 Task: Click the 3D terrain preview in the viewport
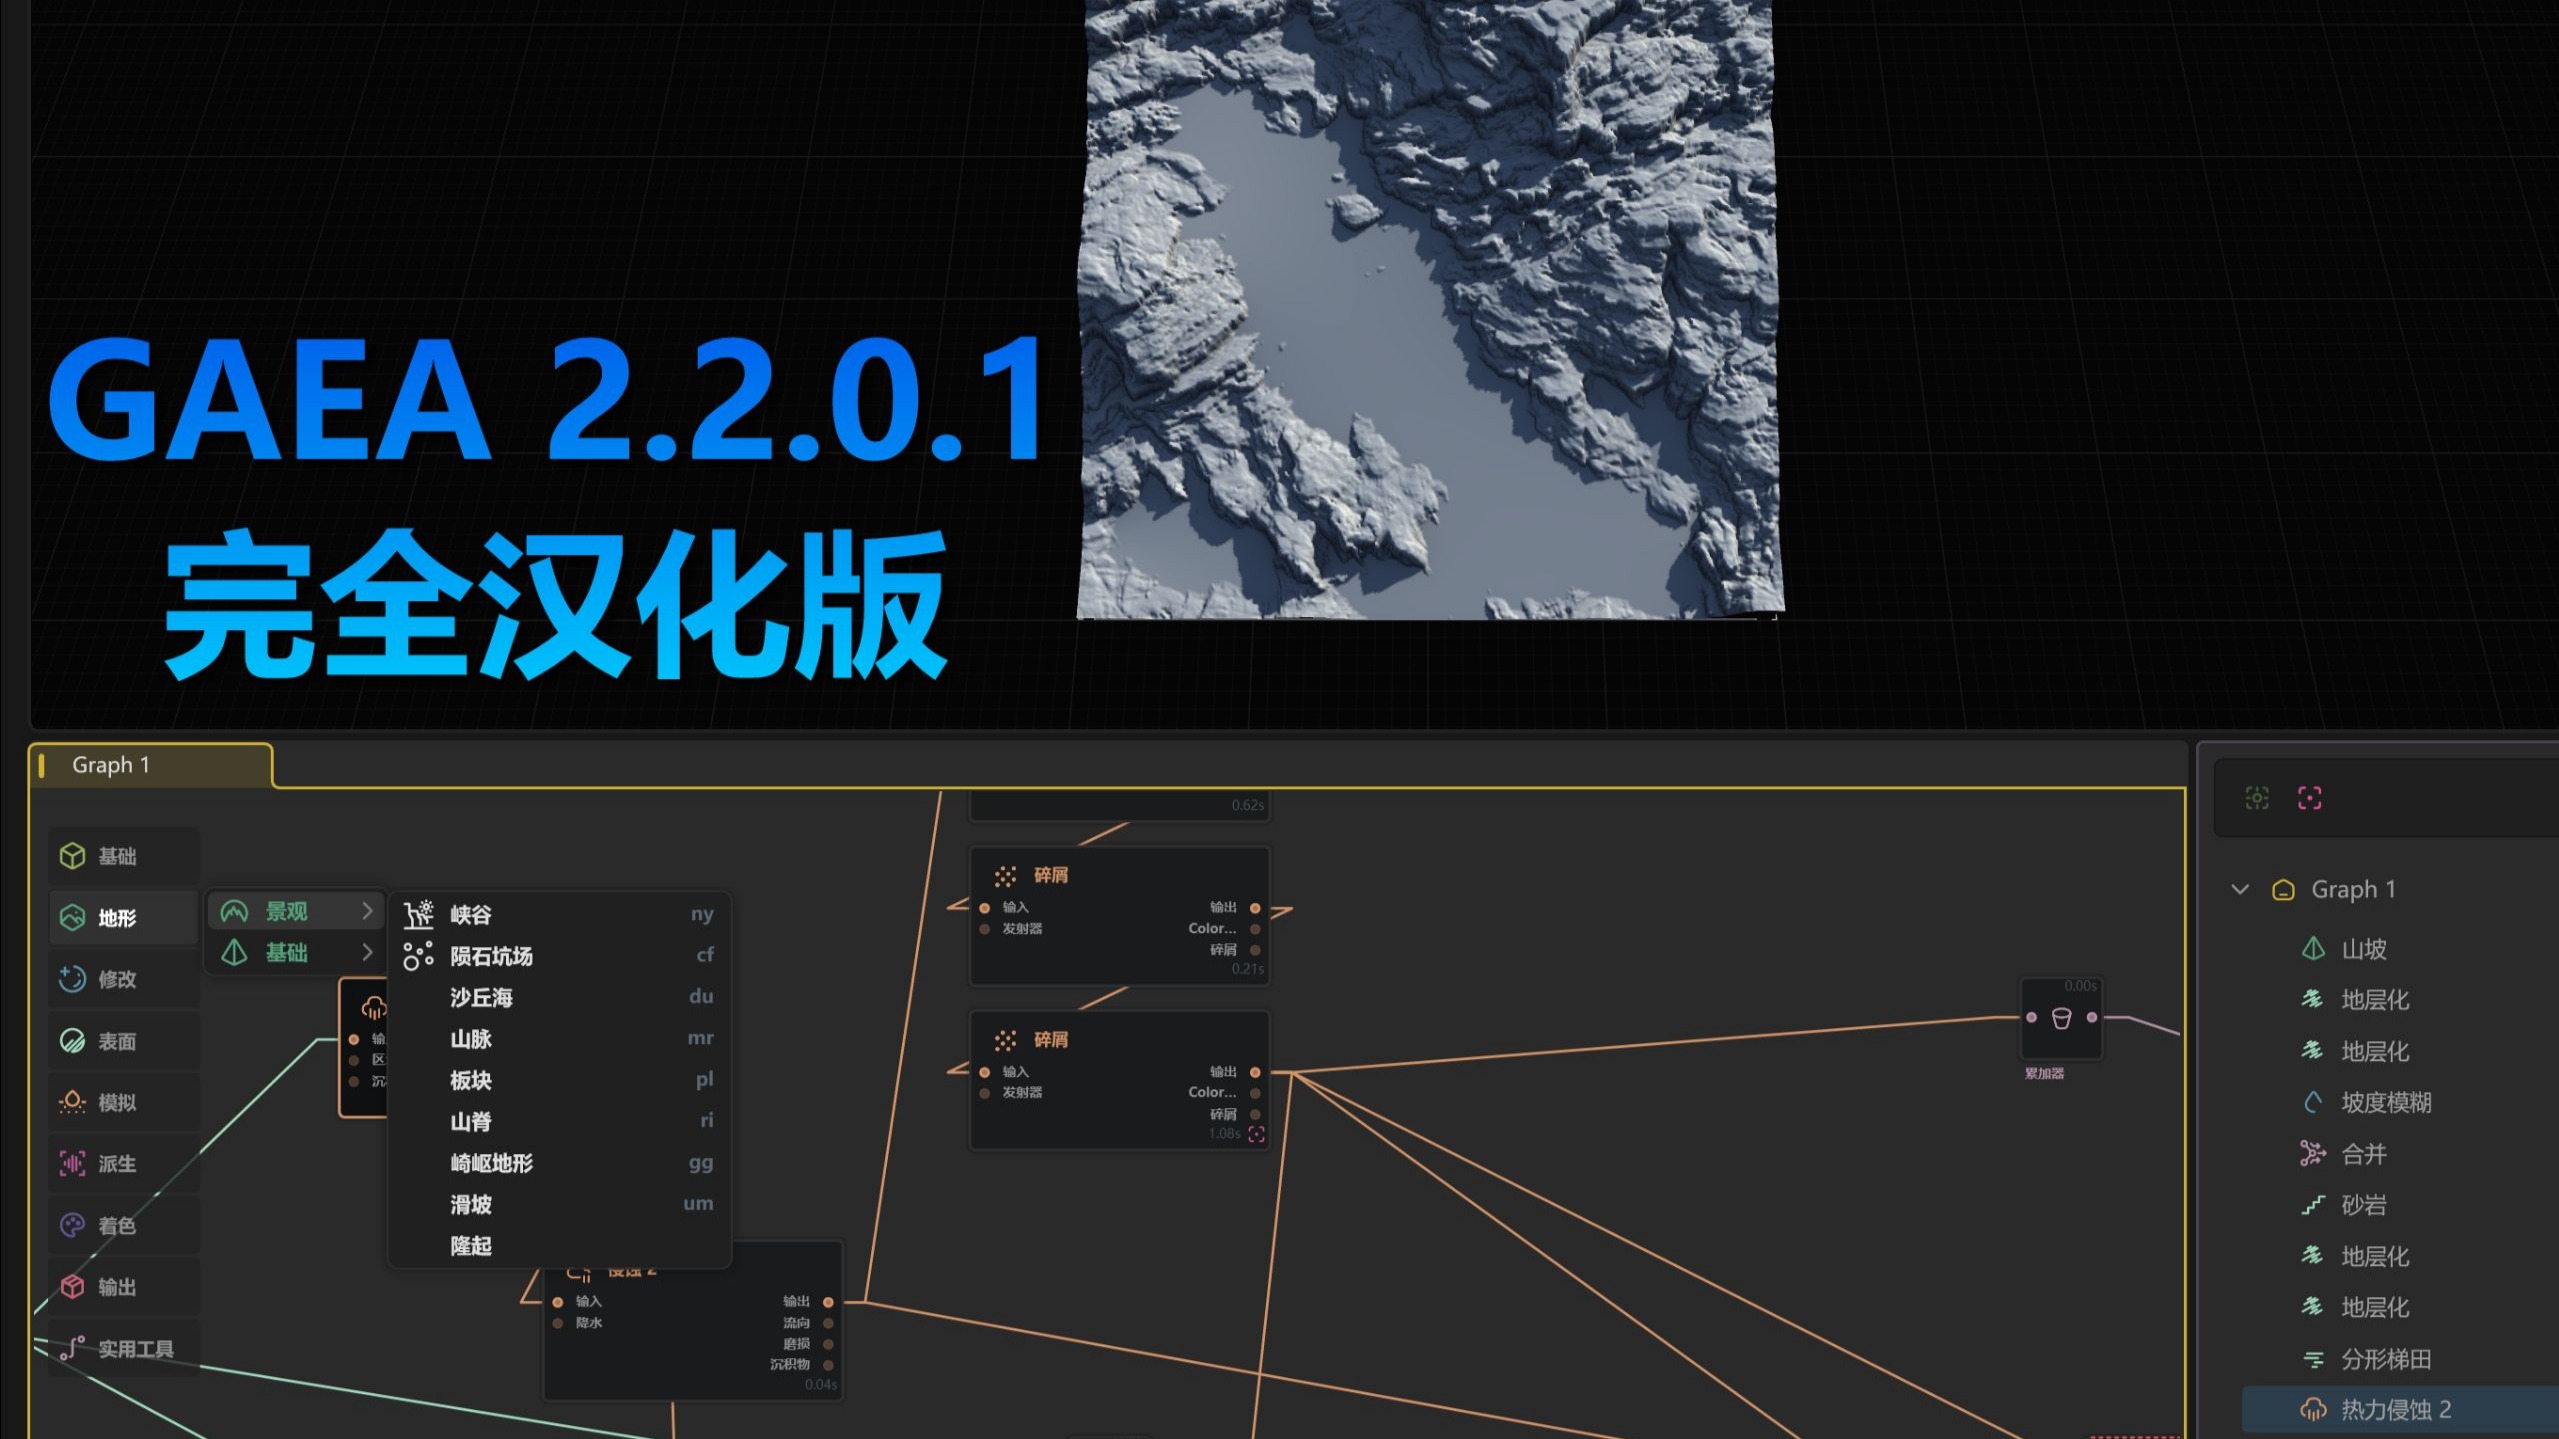1430,310
